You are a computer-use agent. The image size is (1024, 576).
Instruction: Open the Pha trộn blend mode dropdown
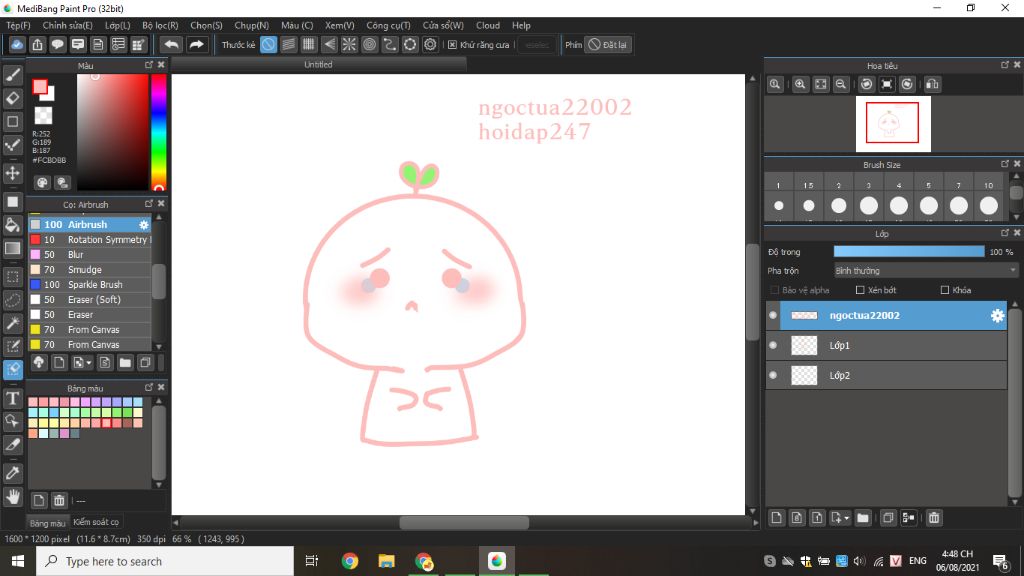pos(925,270)
